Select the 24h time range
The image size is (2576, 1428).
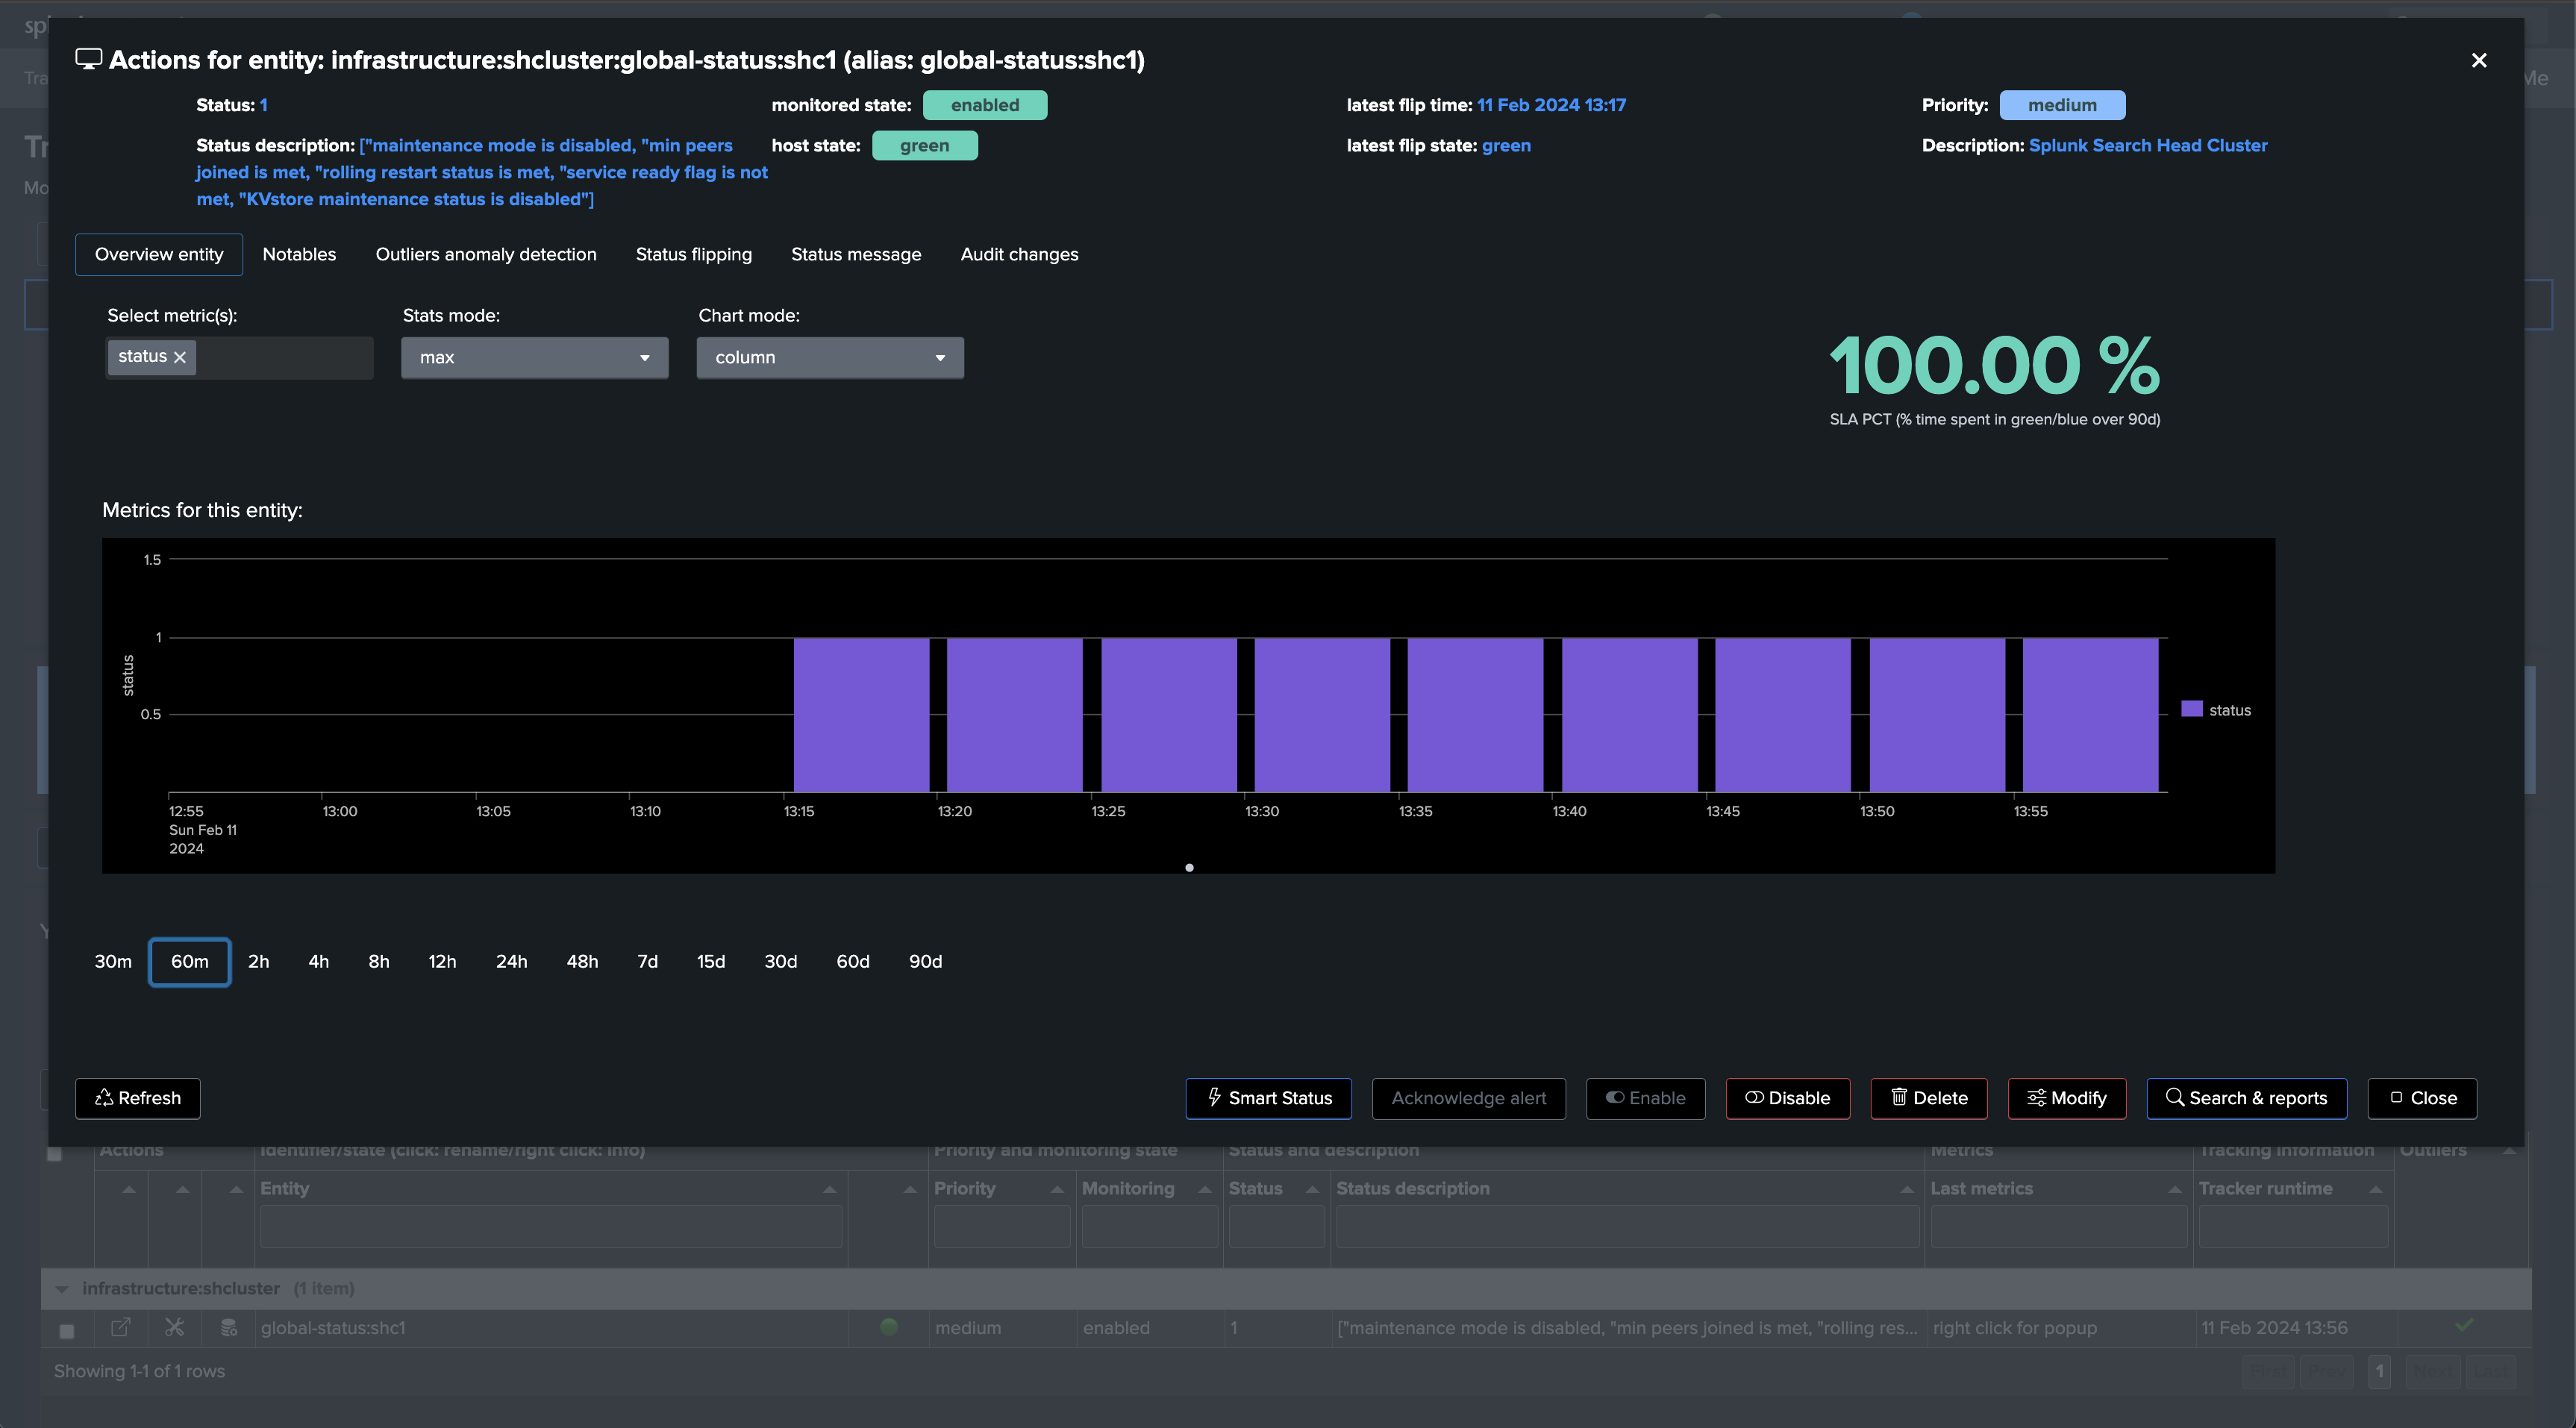tap(512, 961)
